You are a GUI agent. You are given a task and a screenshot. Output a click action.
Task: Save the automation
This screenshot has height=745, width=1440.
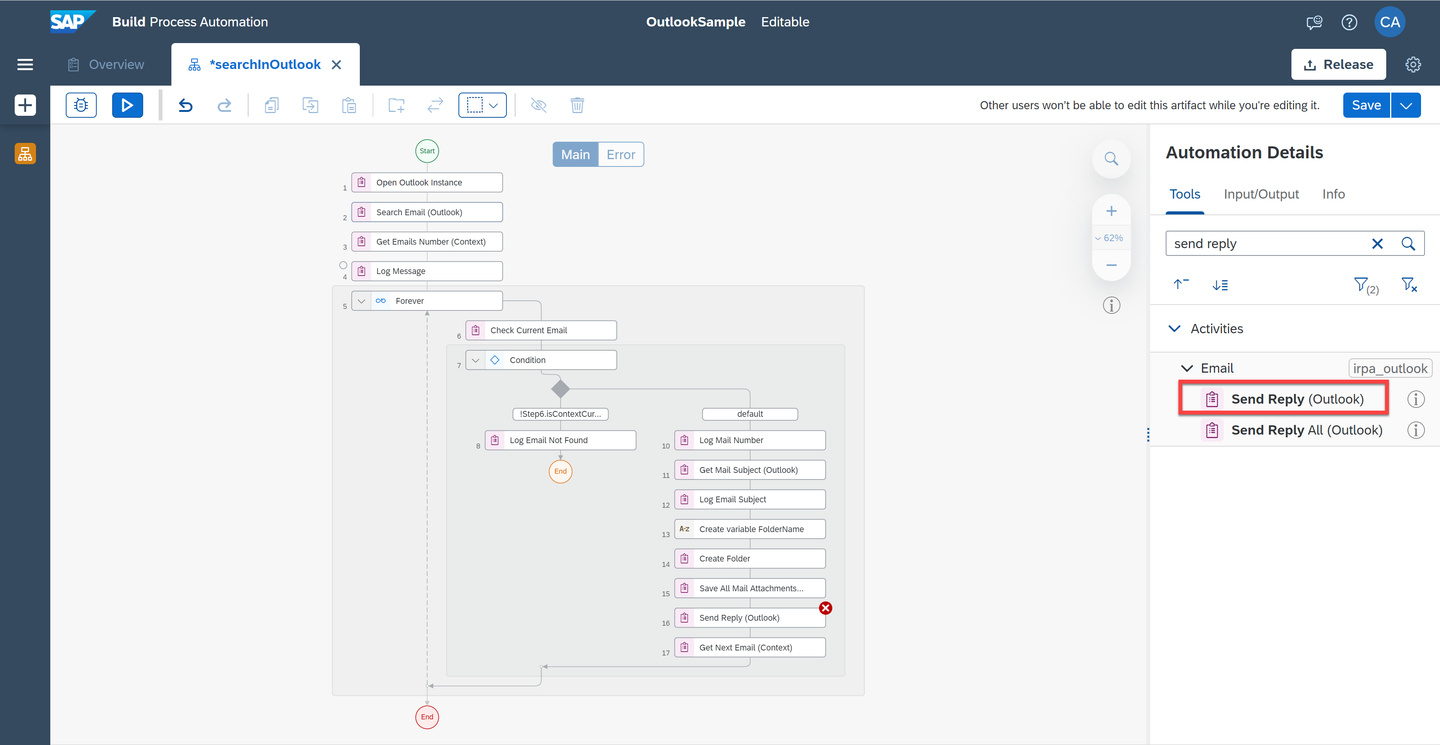click(x=1366, y=105)
